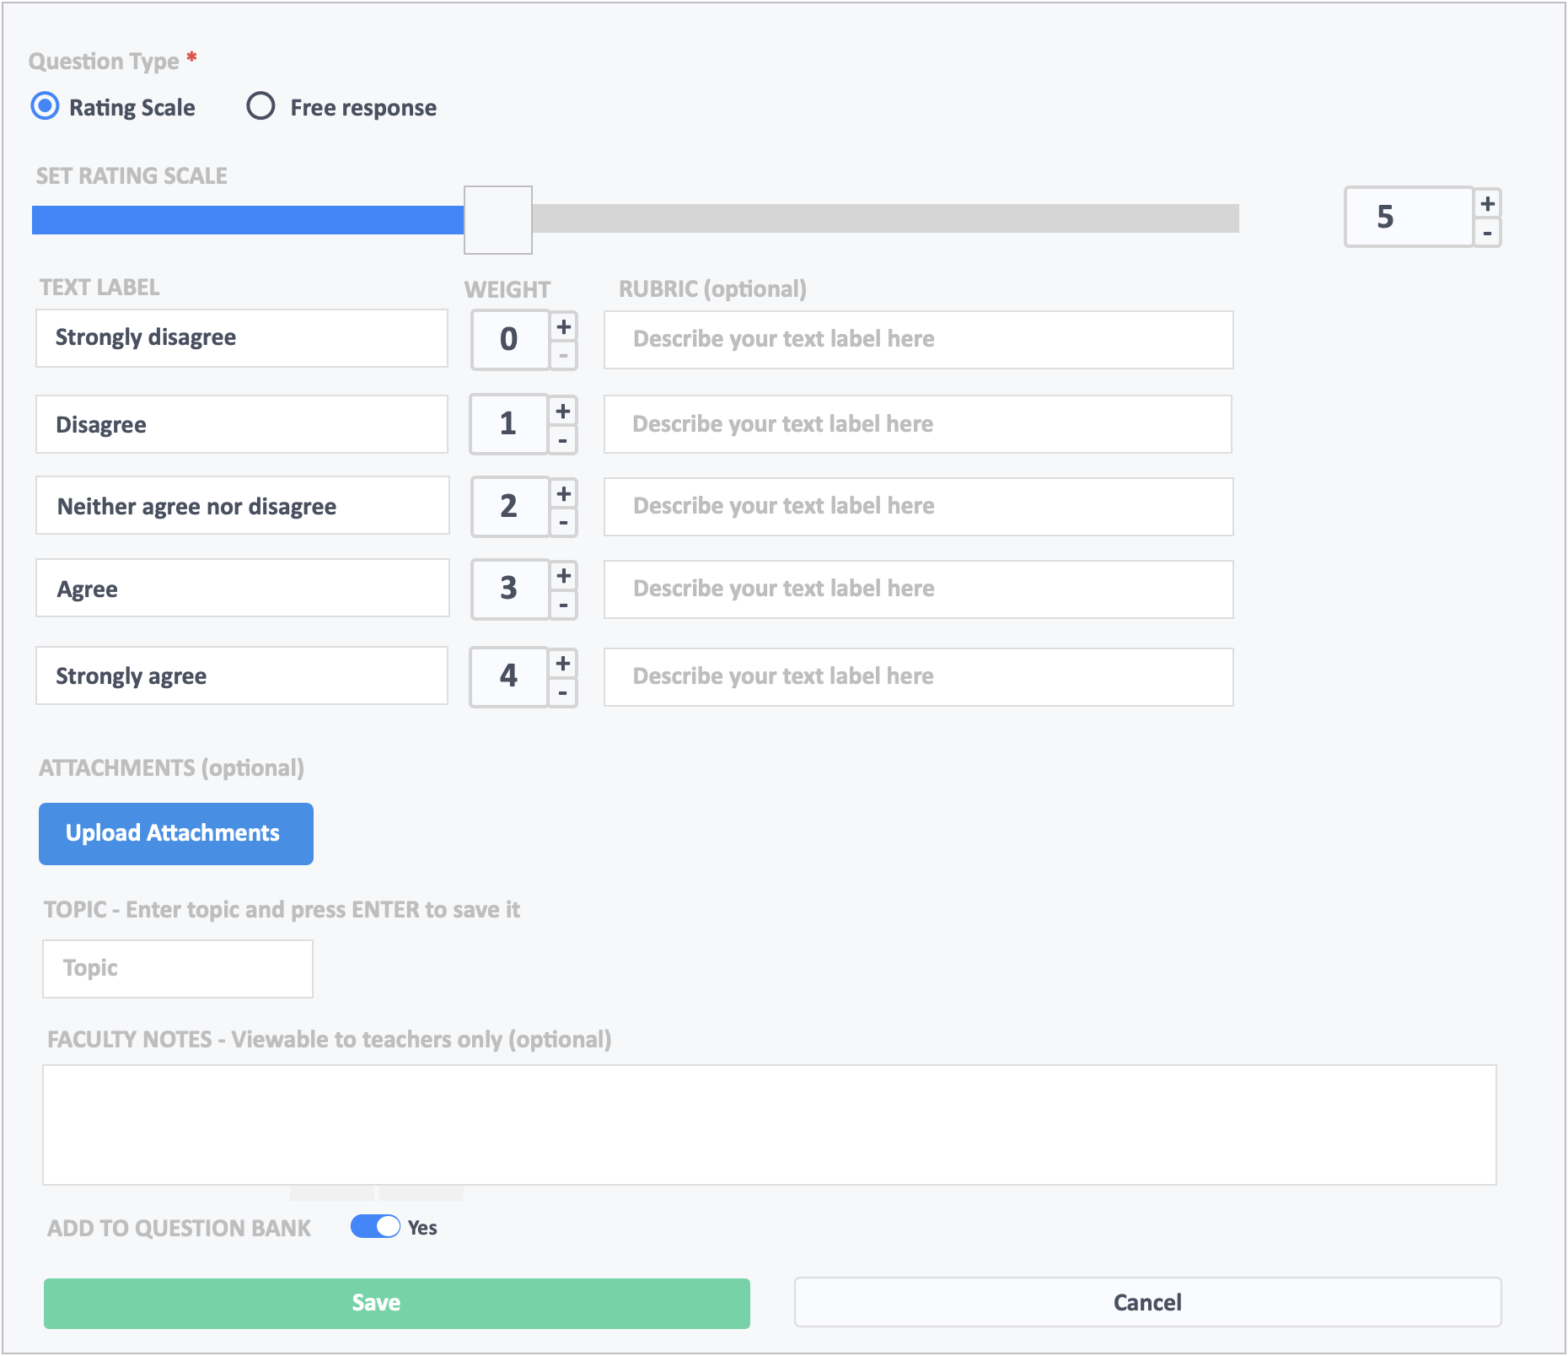Edit the Strongly disagree text label field
Image resolution: width=1568 pixels, height=1356 pixels.
tap(242, 338)
